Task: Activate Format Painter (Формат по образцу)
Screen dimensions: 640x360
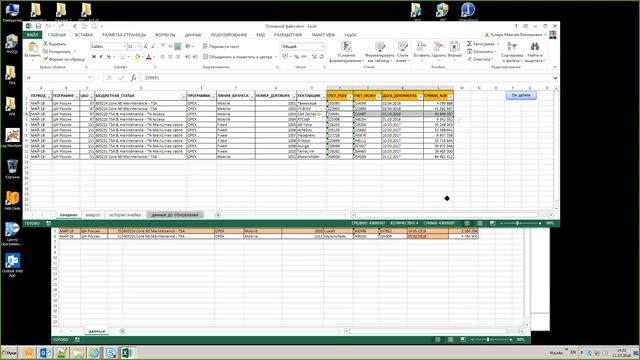Action: [64, 59]
